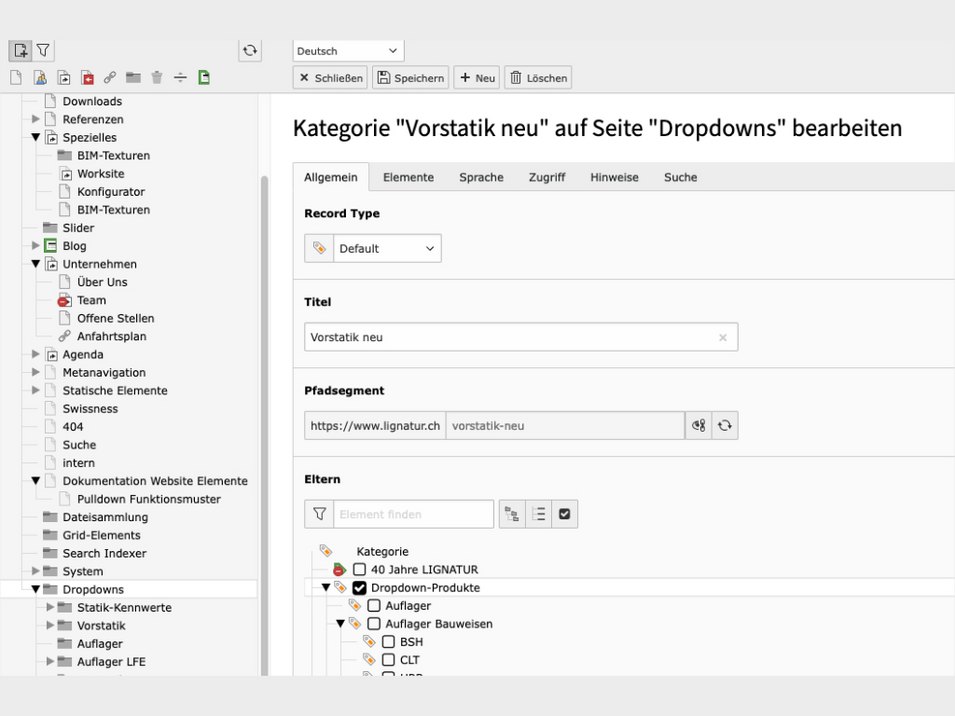The width and height of the screenshot is (955, 716).
Task: Switch to the Elemente tab
Action: tap(408, 177)
